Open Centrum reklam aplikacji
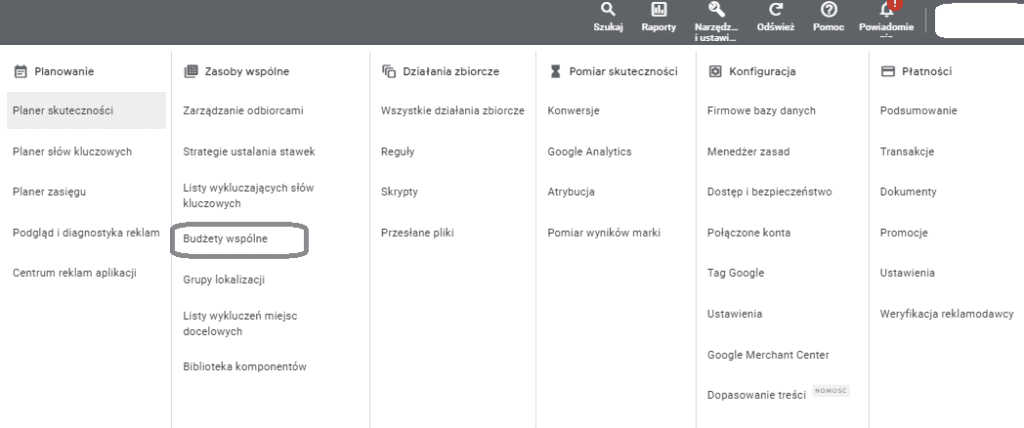1024x428 pixels. (x=74, y=273)
